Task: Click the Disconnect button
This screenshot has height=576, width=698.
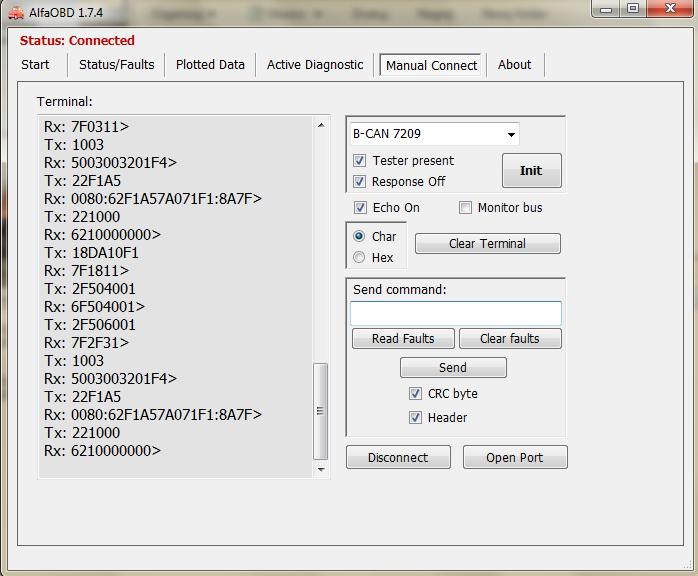Action: point(398,457)
